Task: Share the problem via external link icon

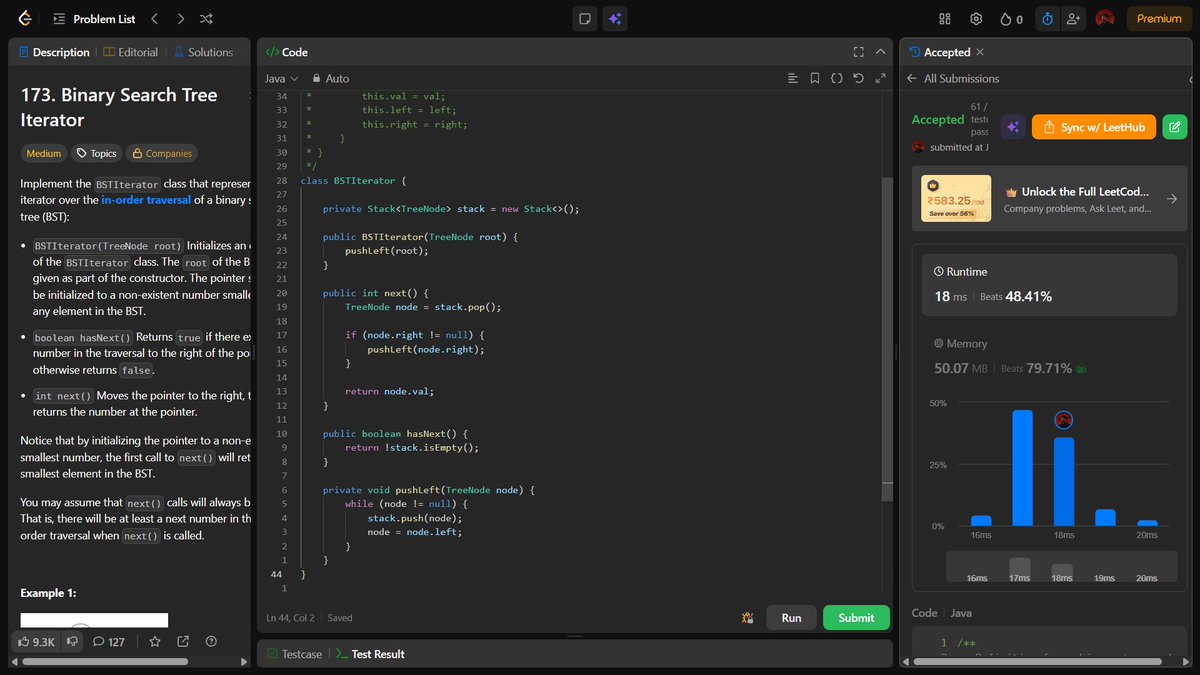Action: [x=183, y=641]
